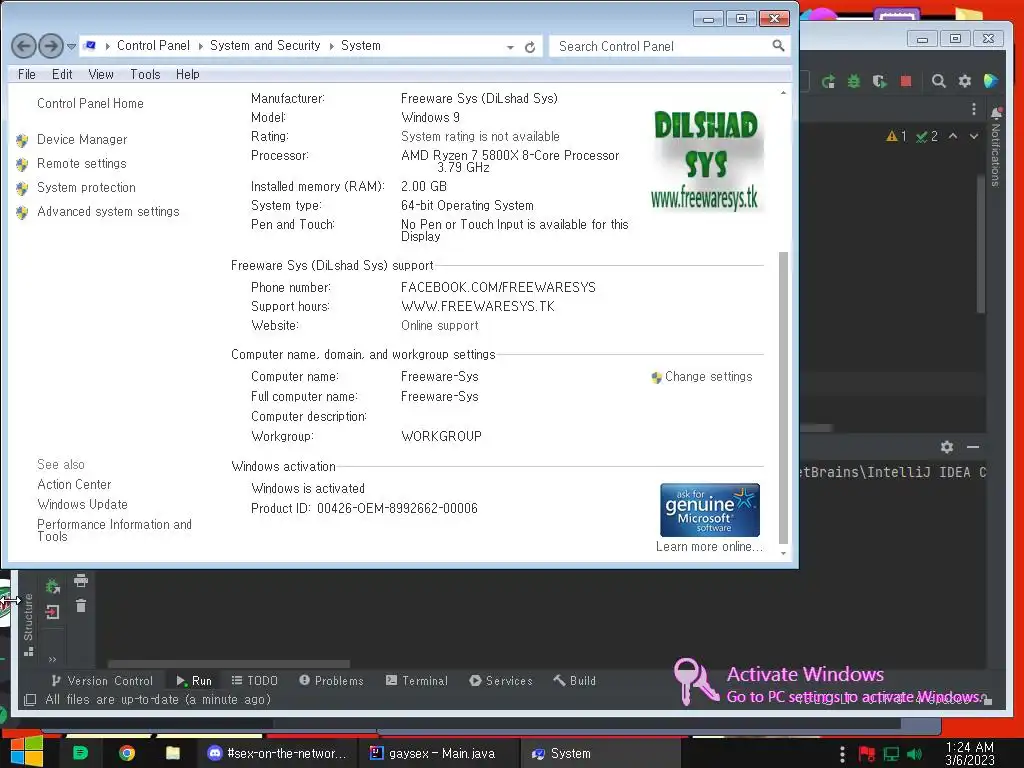Open the editor tabs three-dots menu in IntelliJ

coord(974,109)
